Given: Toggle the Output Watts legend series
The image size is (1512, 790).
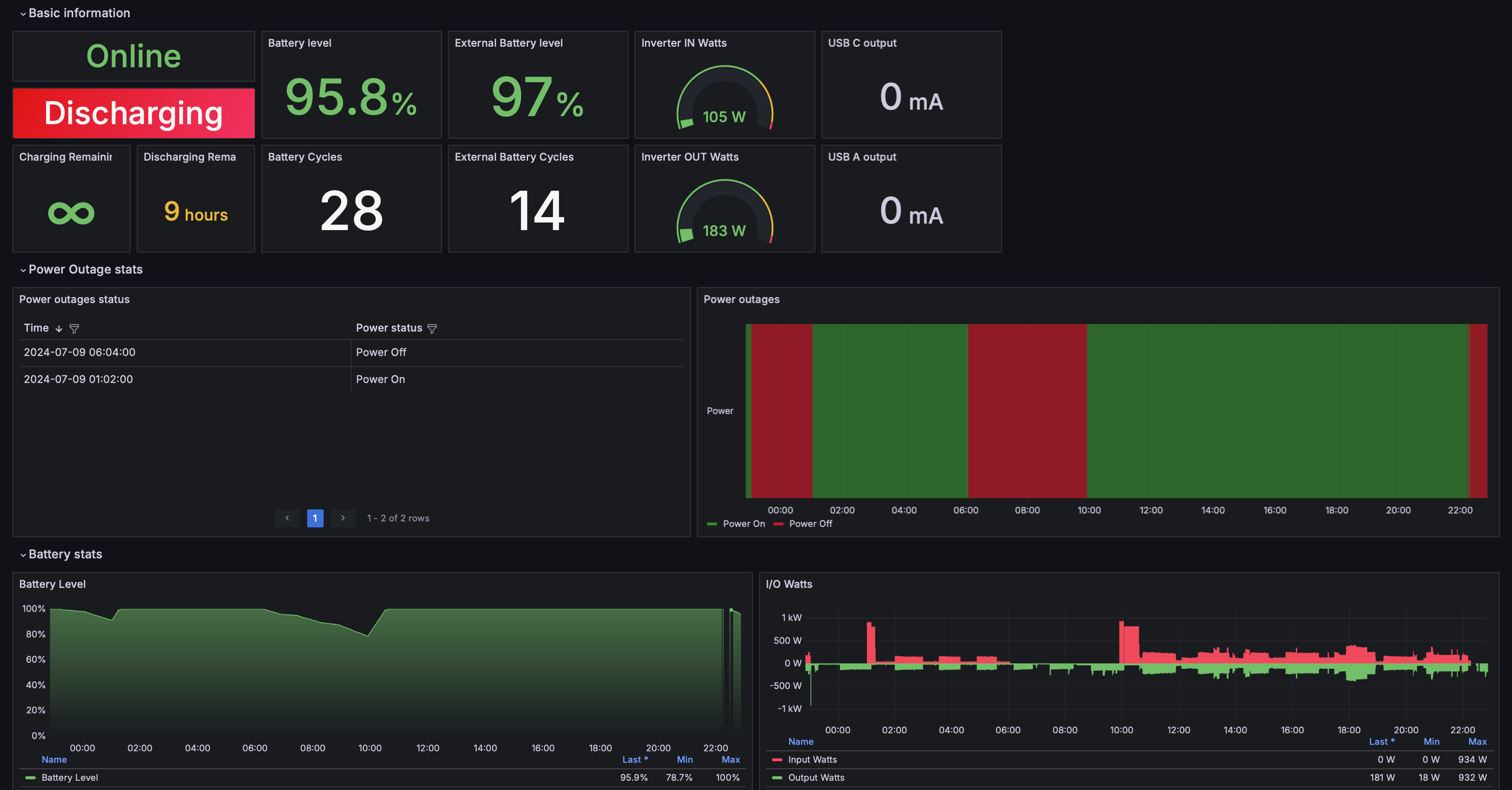Looking at the screenshot, I should (x=818, y=777).
